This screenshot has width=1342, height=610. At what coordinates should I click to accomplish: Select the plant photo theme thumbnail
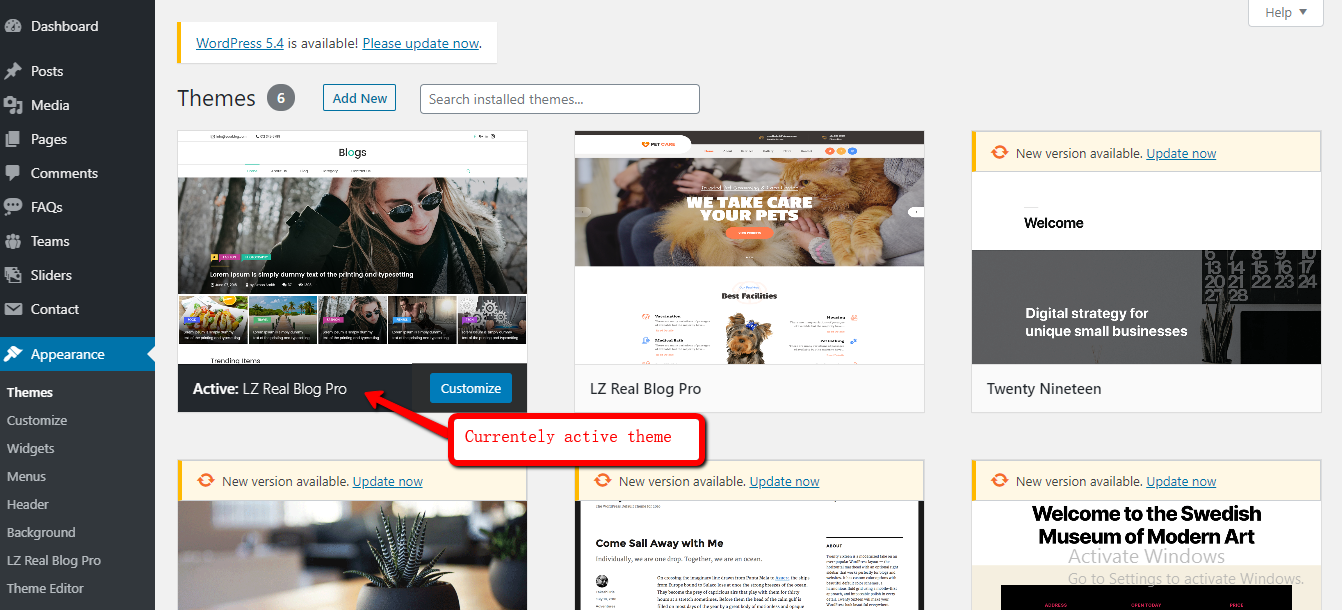[x=352, y=556]
